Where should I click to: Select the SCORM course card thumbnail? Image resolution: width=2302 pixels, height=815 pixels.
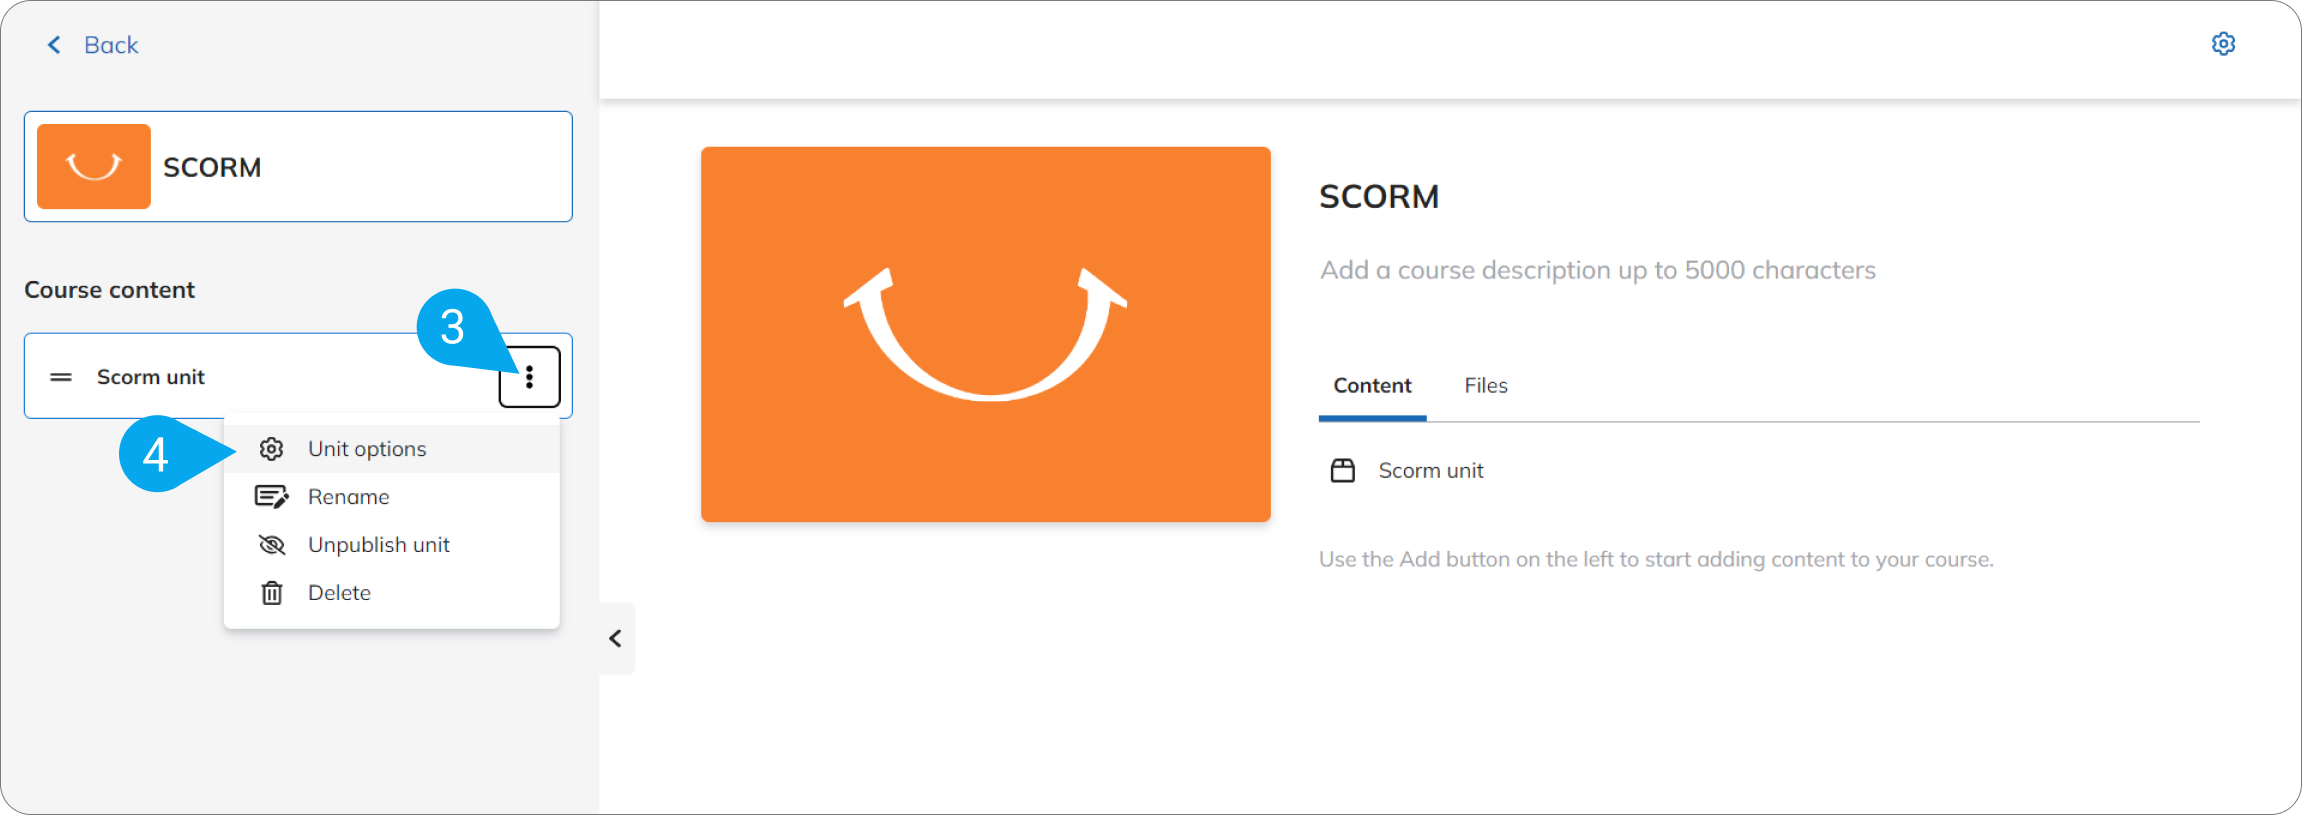(94, 166)
